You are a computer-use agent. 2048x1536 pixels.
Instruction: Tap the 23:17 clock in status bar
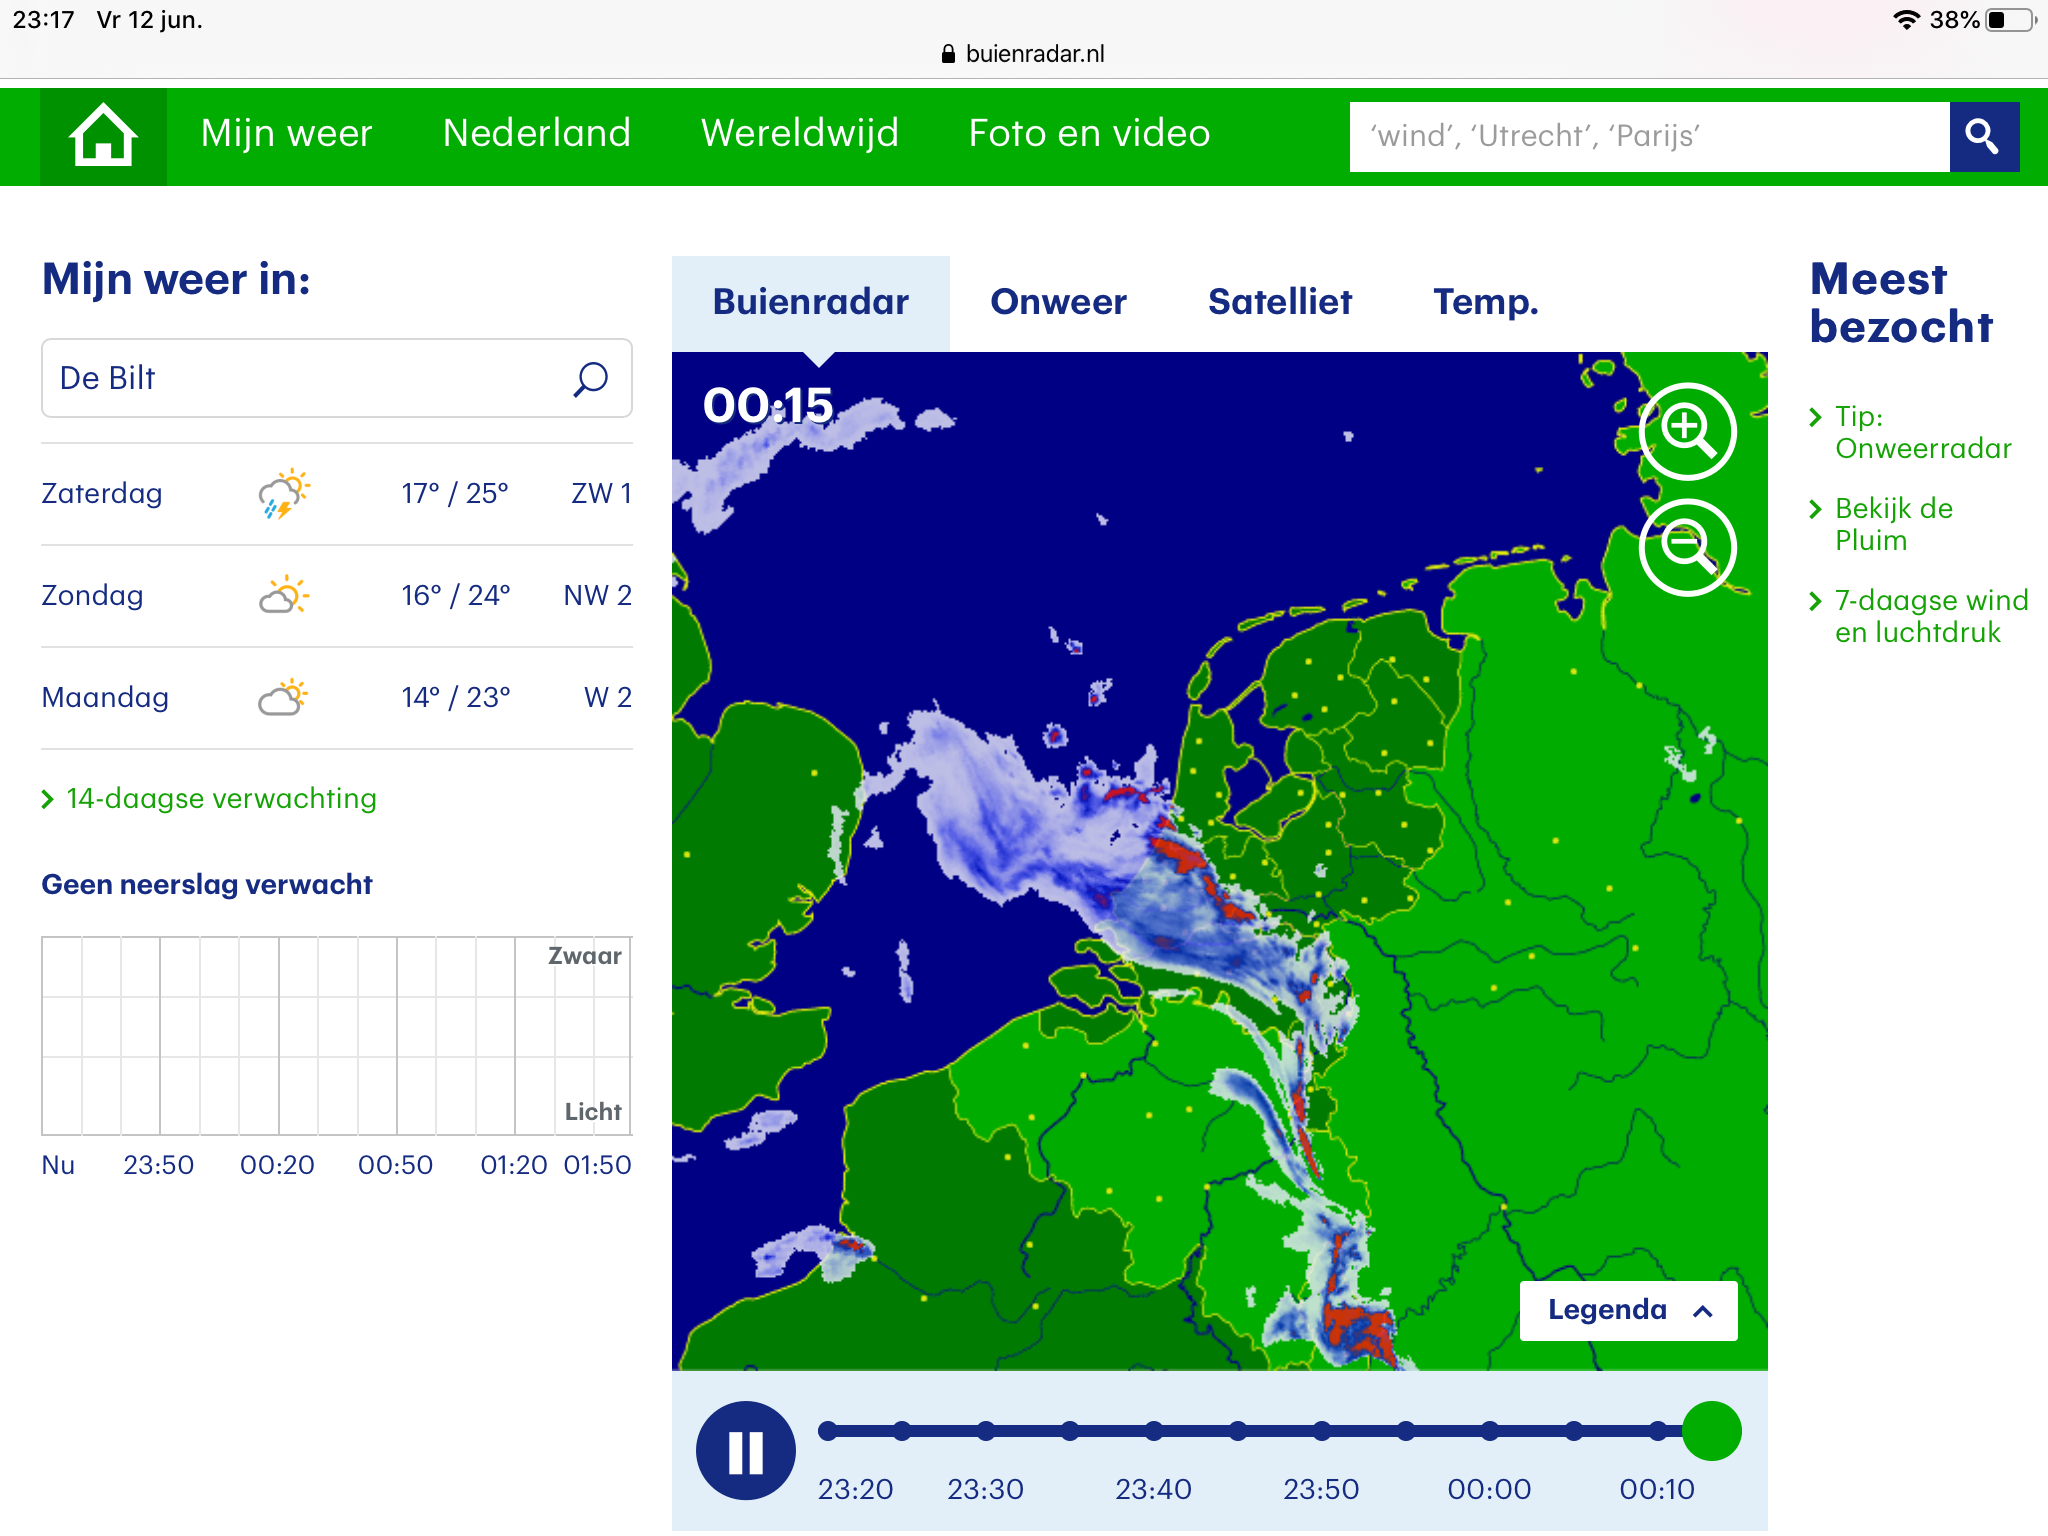pyautogui.click(x=44, y=20)
